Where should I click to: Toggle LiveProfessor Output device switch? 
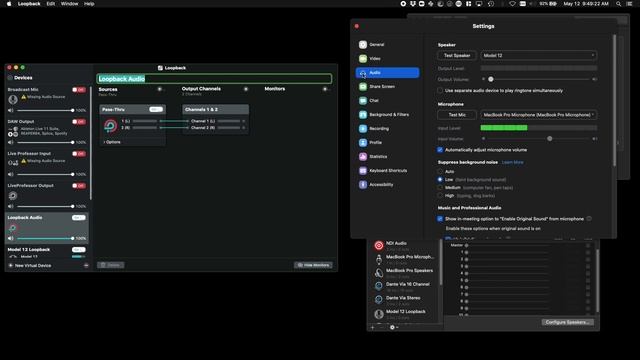(79, 186)
